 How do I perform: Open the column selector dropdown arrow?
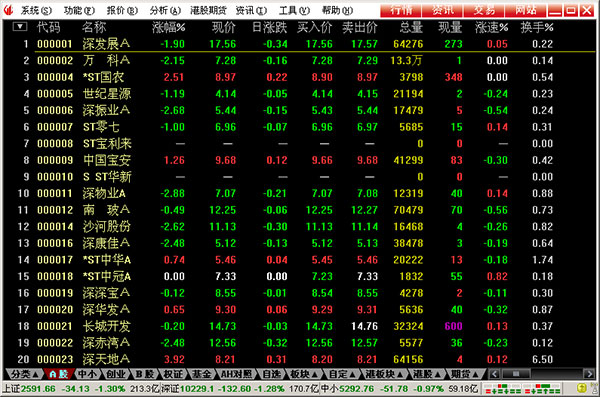pos(20,27)
